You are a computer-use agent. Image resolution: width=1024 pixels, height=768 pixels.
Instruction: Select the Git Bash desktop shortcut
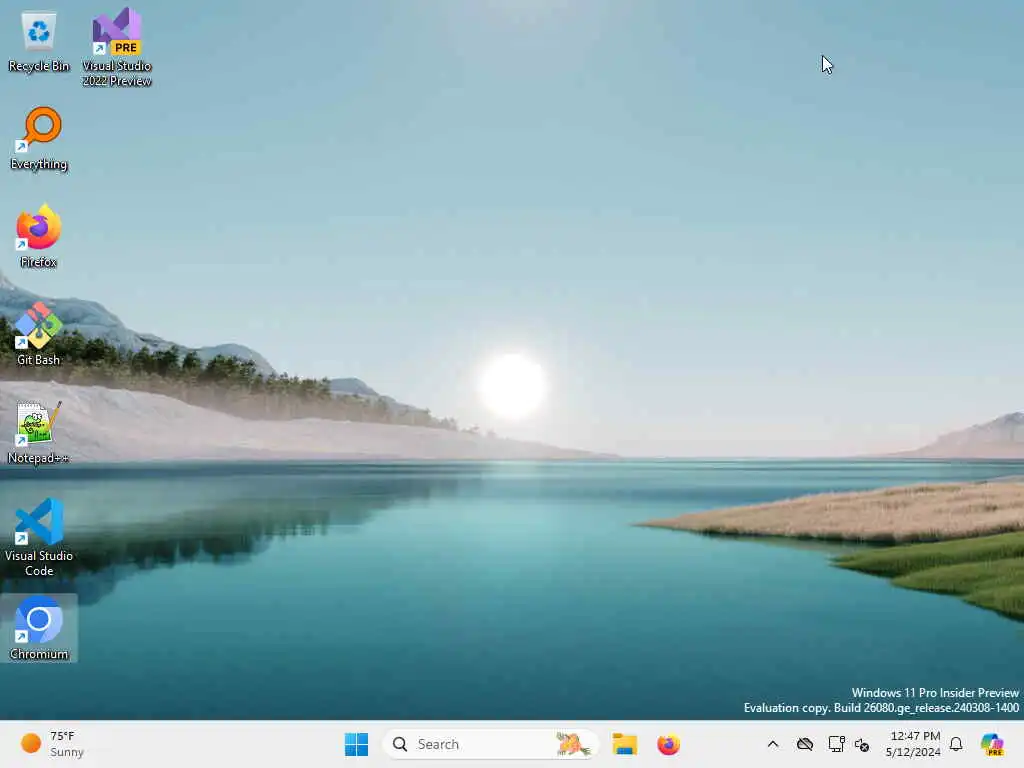click(x=39, y=334)
